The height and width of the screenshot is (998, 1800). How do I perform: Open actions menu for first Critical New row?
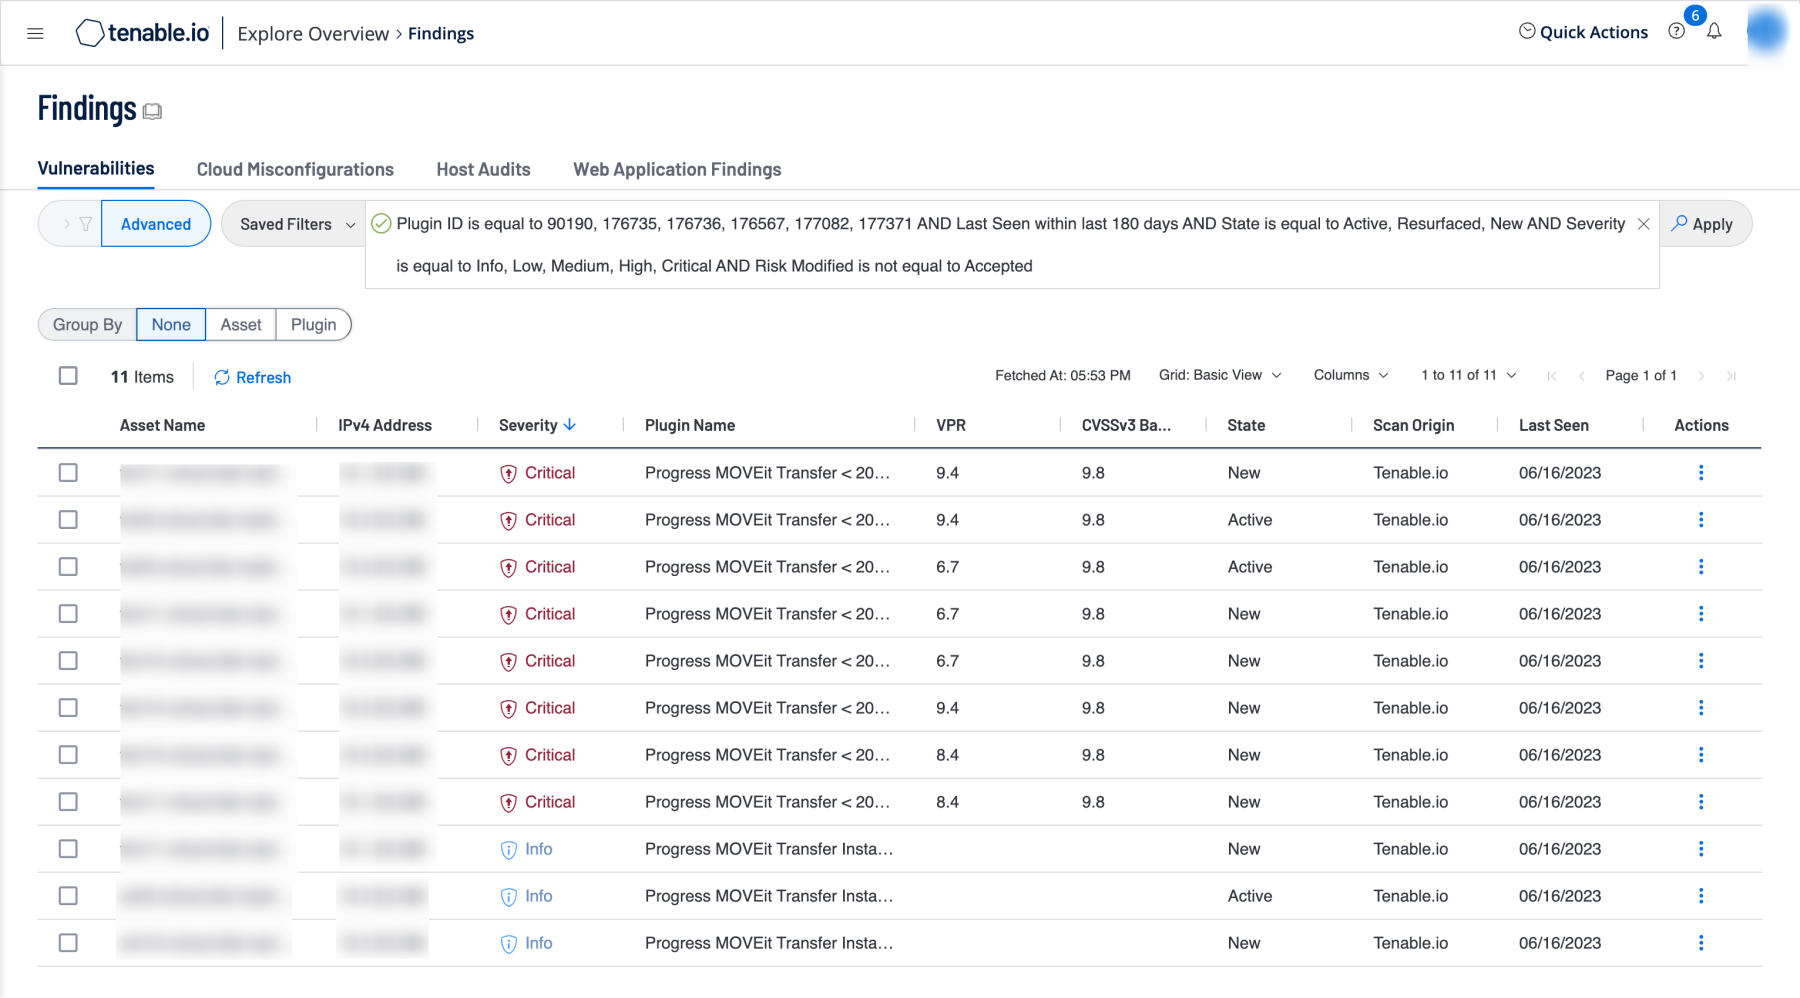(x=1701, y=473)
